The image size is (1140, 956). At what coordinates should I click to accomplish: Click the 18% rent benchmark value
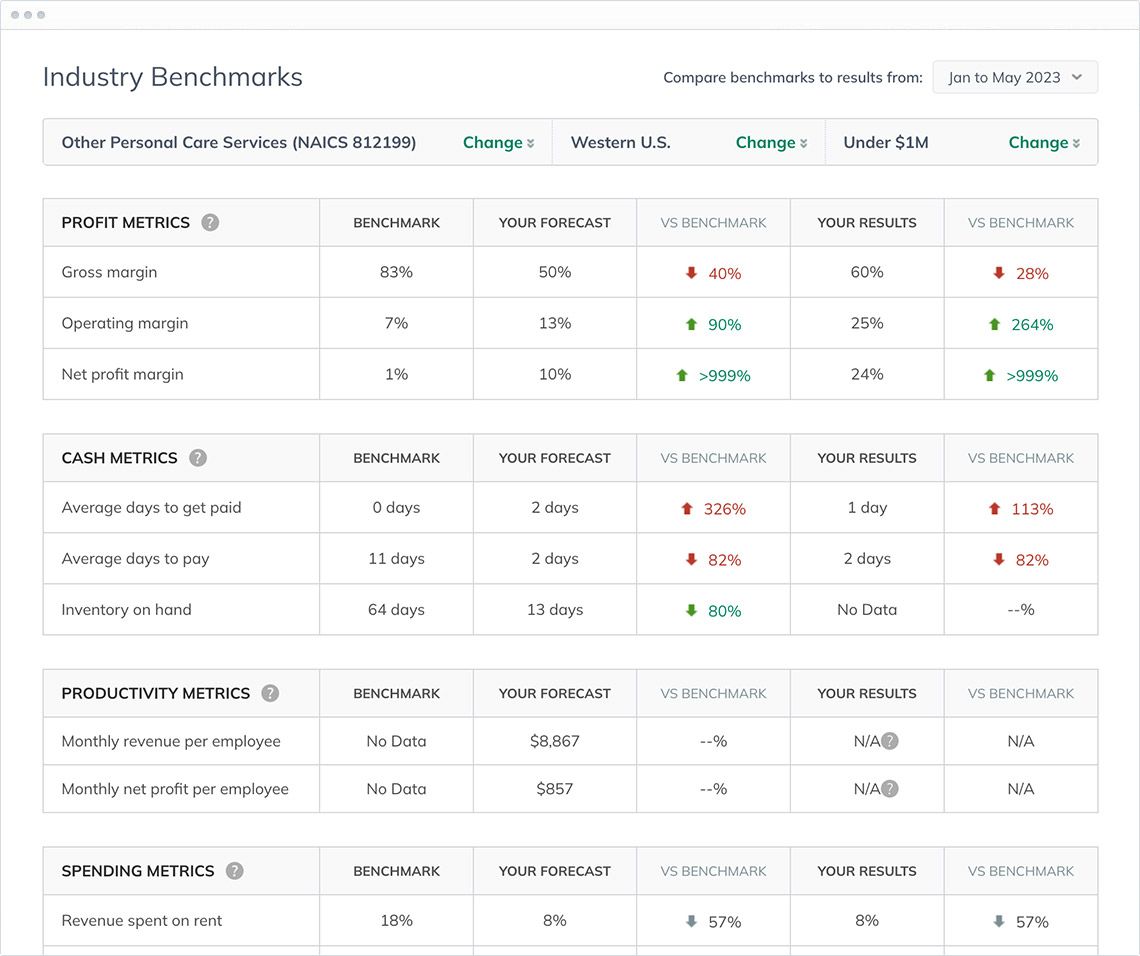click(396, 920)
